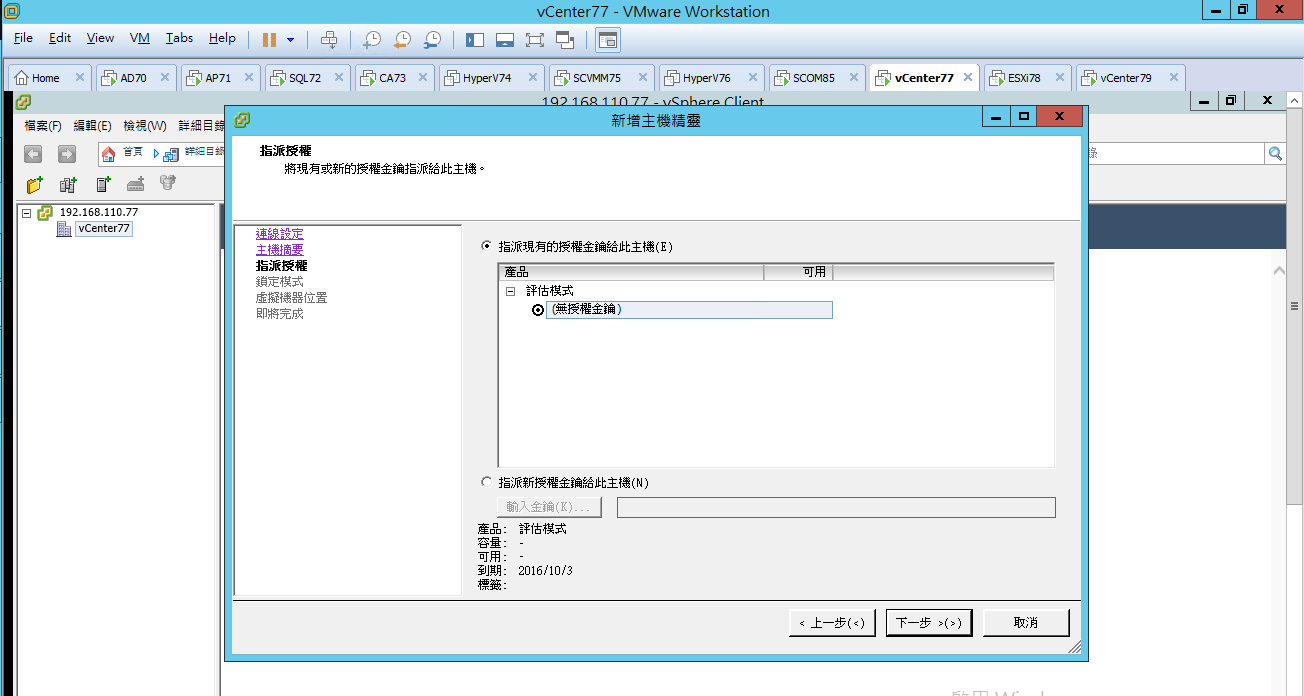Open the VM menu
The image size is (1304, 696).
[x=140, y=38]
